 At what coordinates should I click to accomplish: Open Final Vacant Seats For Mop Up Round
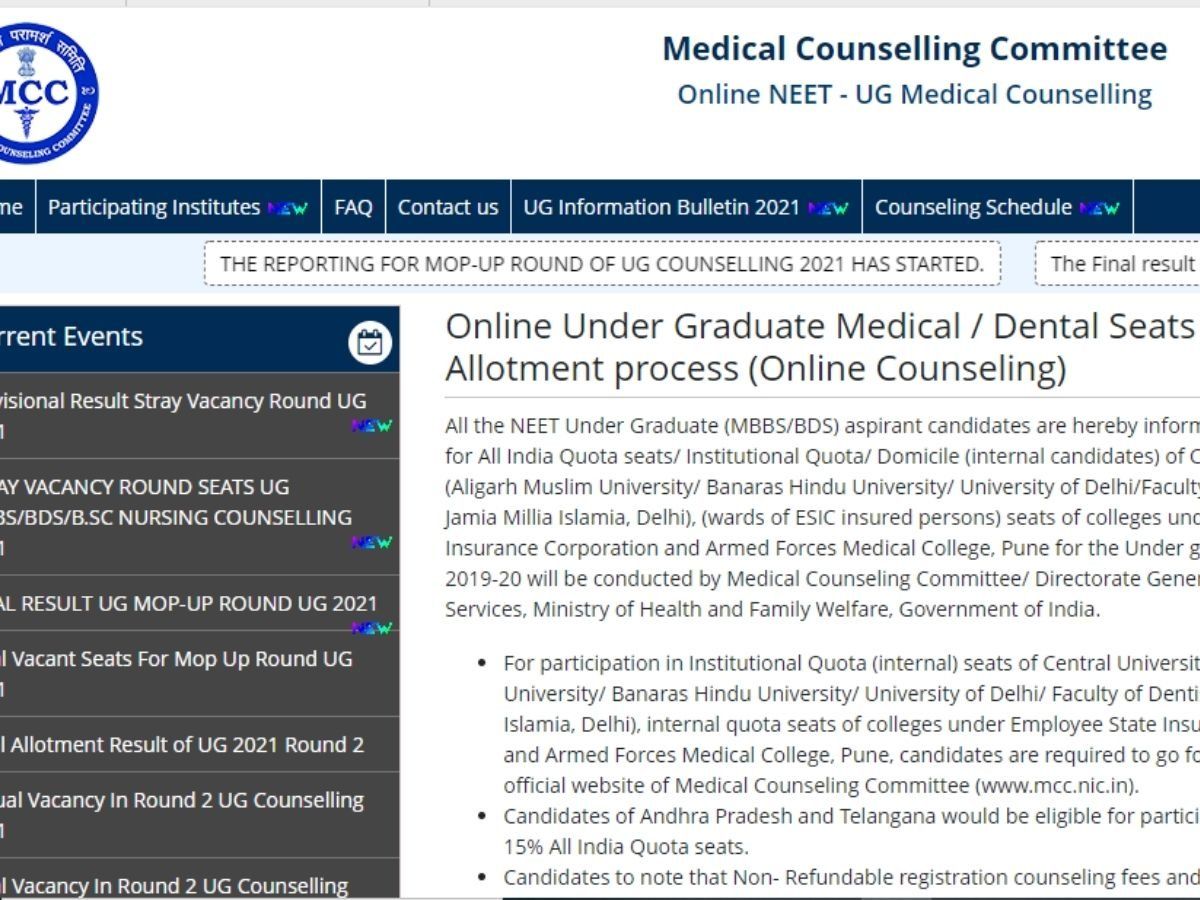(x=180, y=671)
